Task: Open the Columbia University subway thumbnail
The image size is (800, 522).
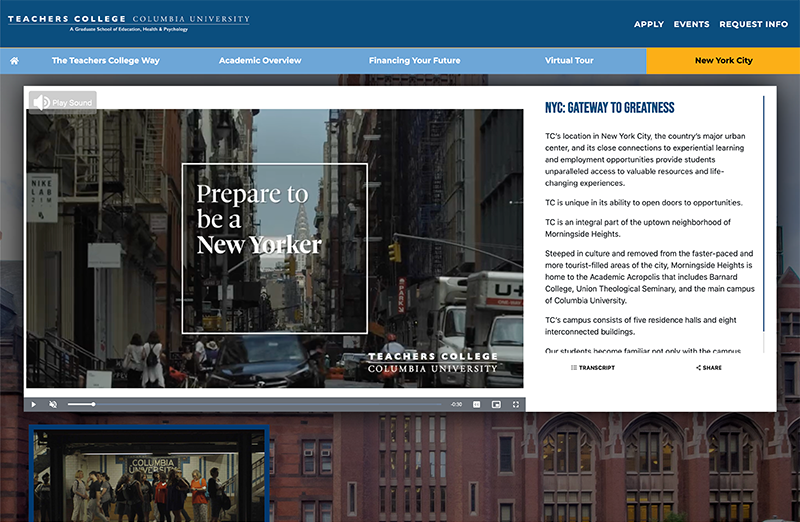Action: [149, 475]
